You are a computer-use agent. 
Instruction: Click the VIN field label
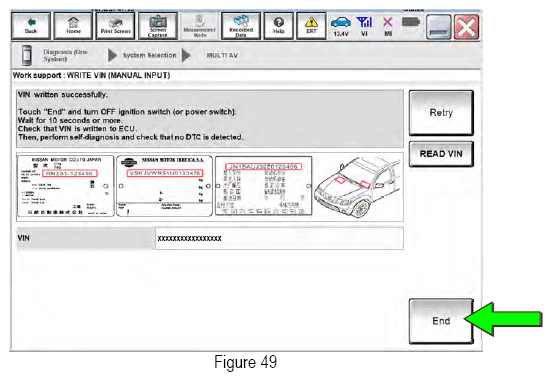(24, 238)
